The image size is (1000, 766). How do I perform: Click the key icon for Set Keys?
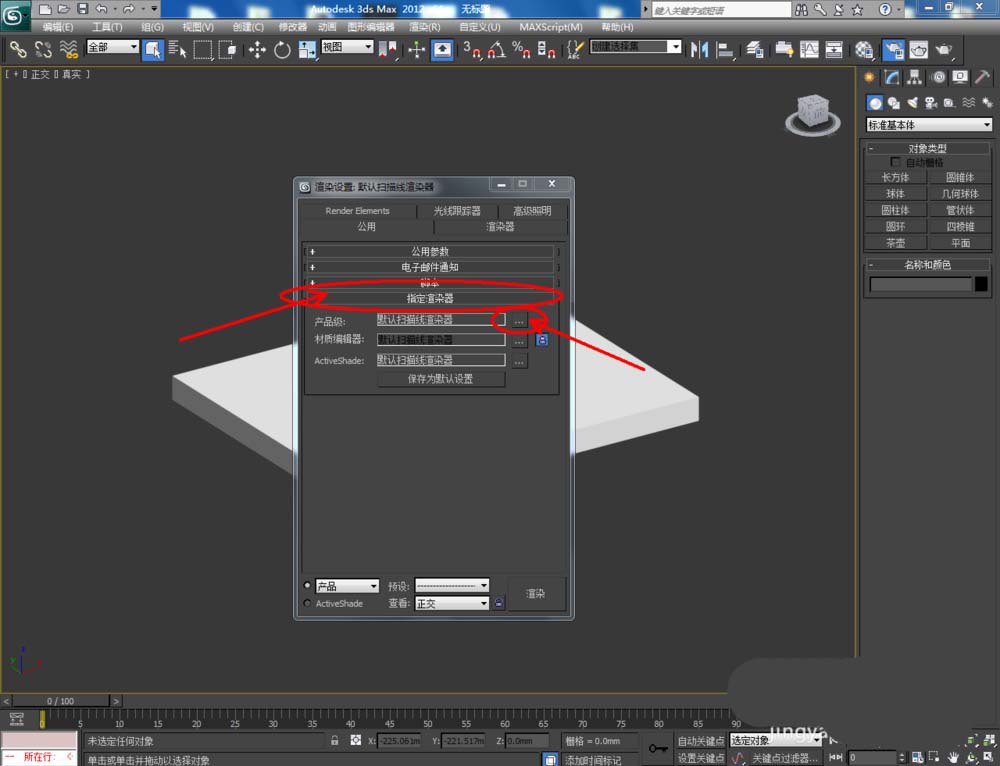[x=658, y=747]
